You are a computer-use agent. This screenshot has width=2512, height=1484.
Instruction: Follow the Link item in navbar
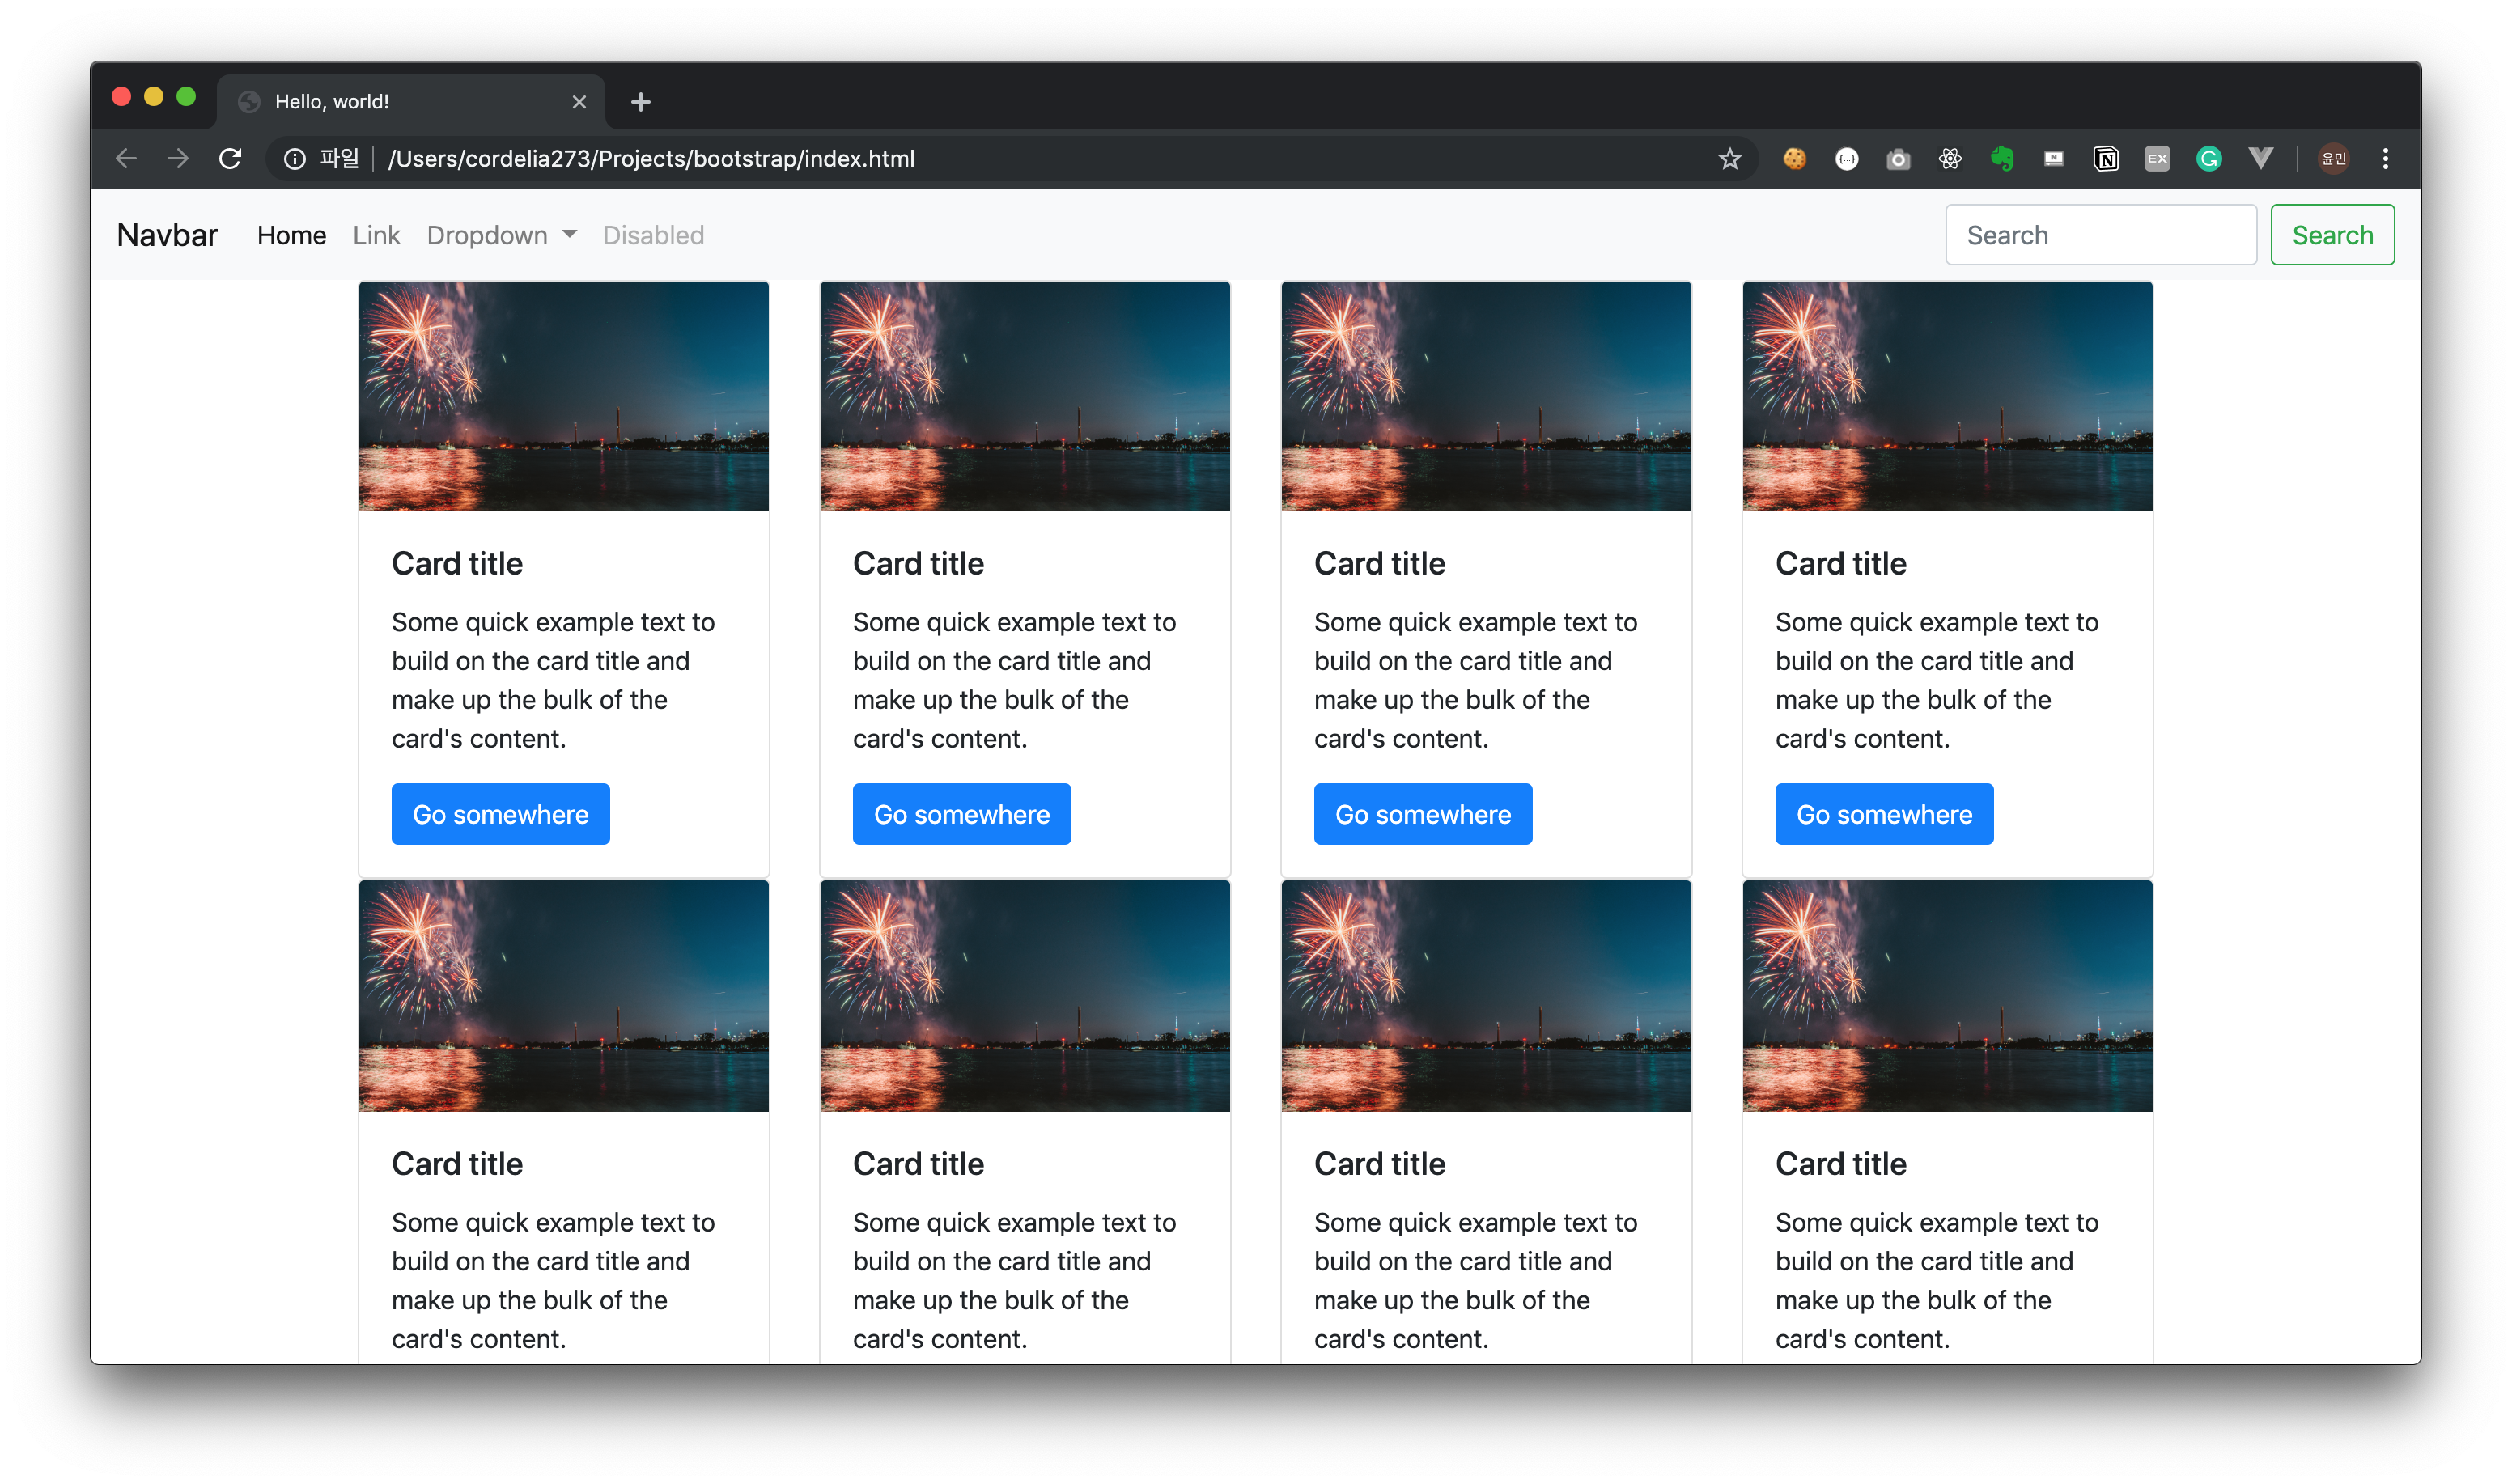(x=376, y=235)
